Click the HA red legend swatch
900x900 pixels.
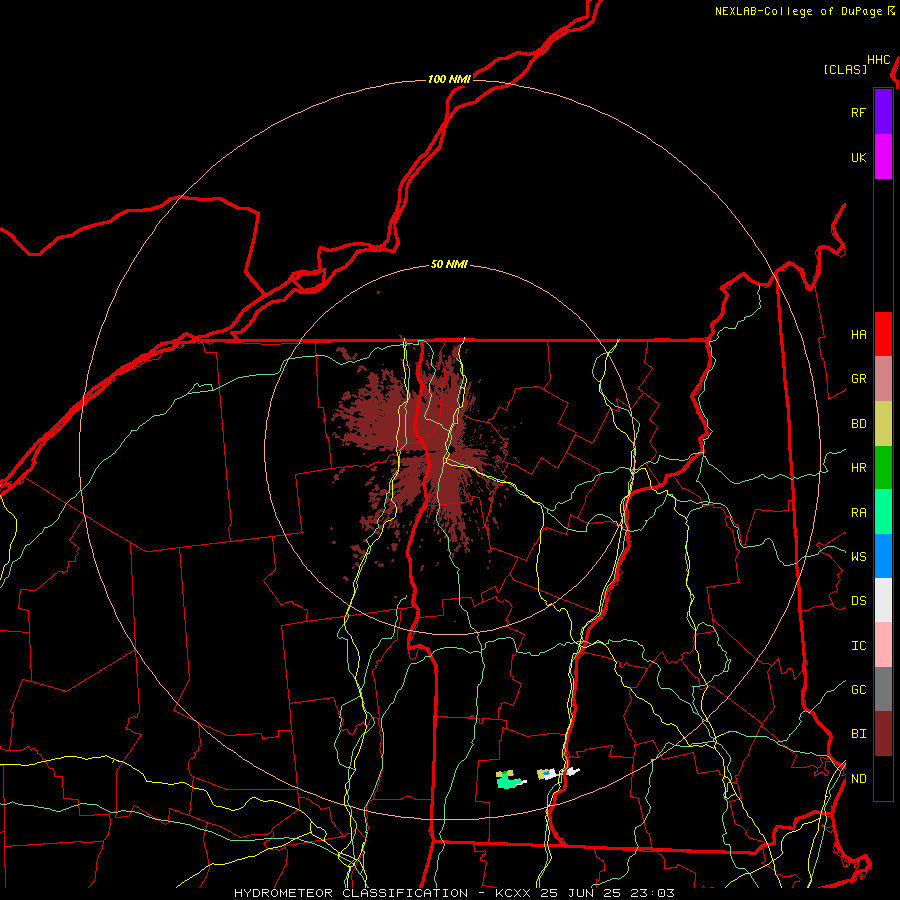883,334
